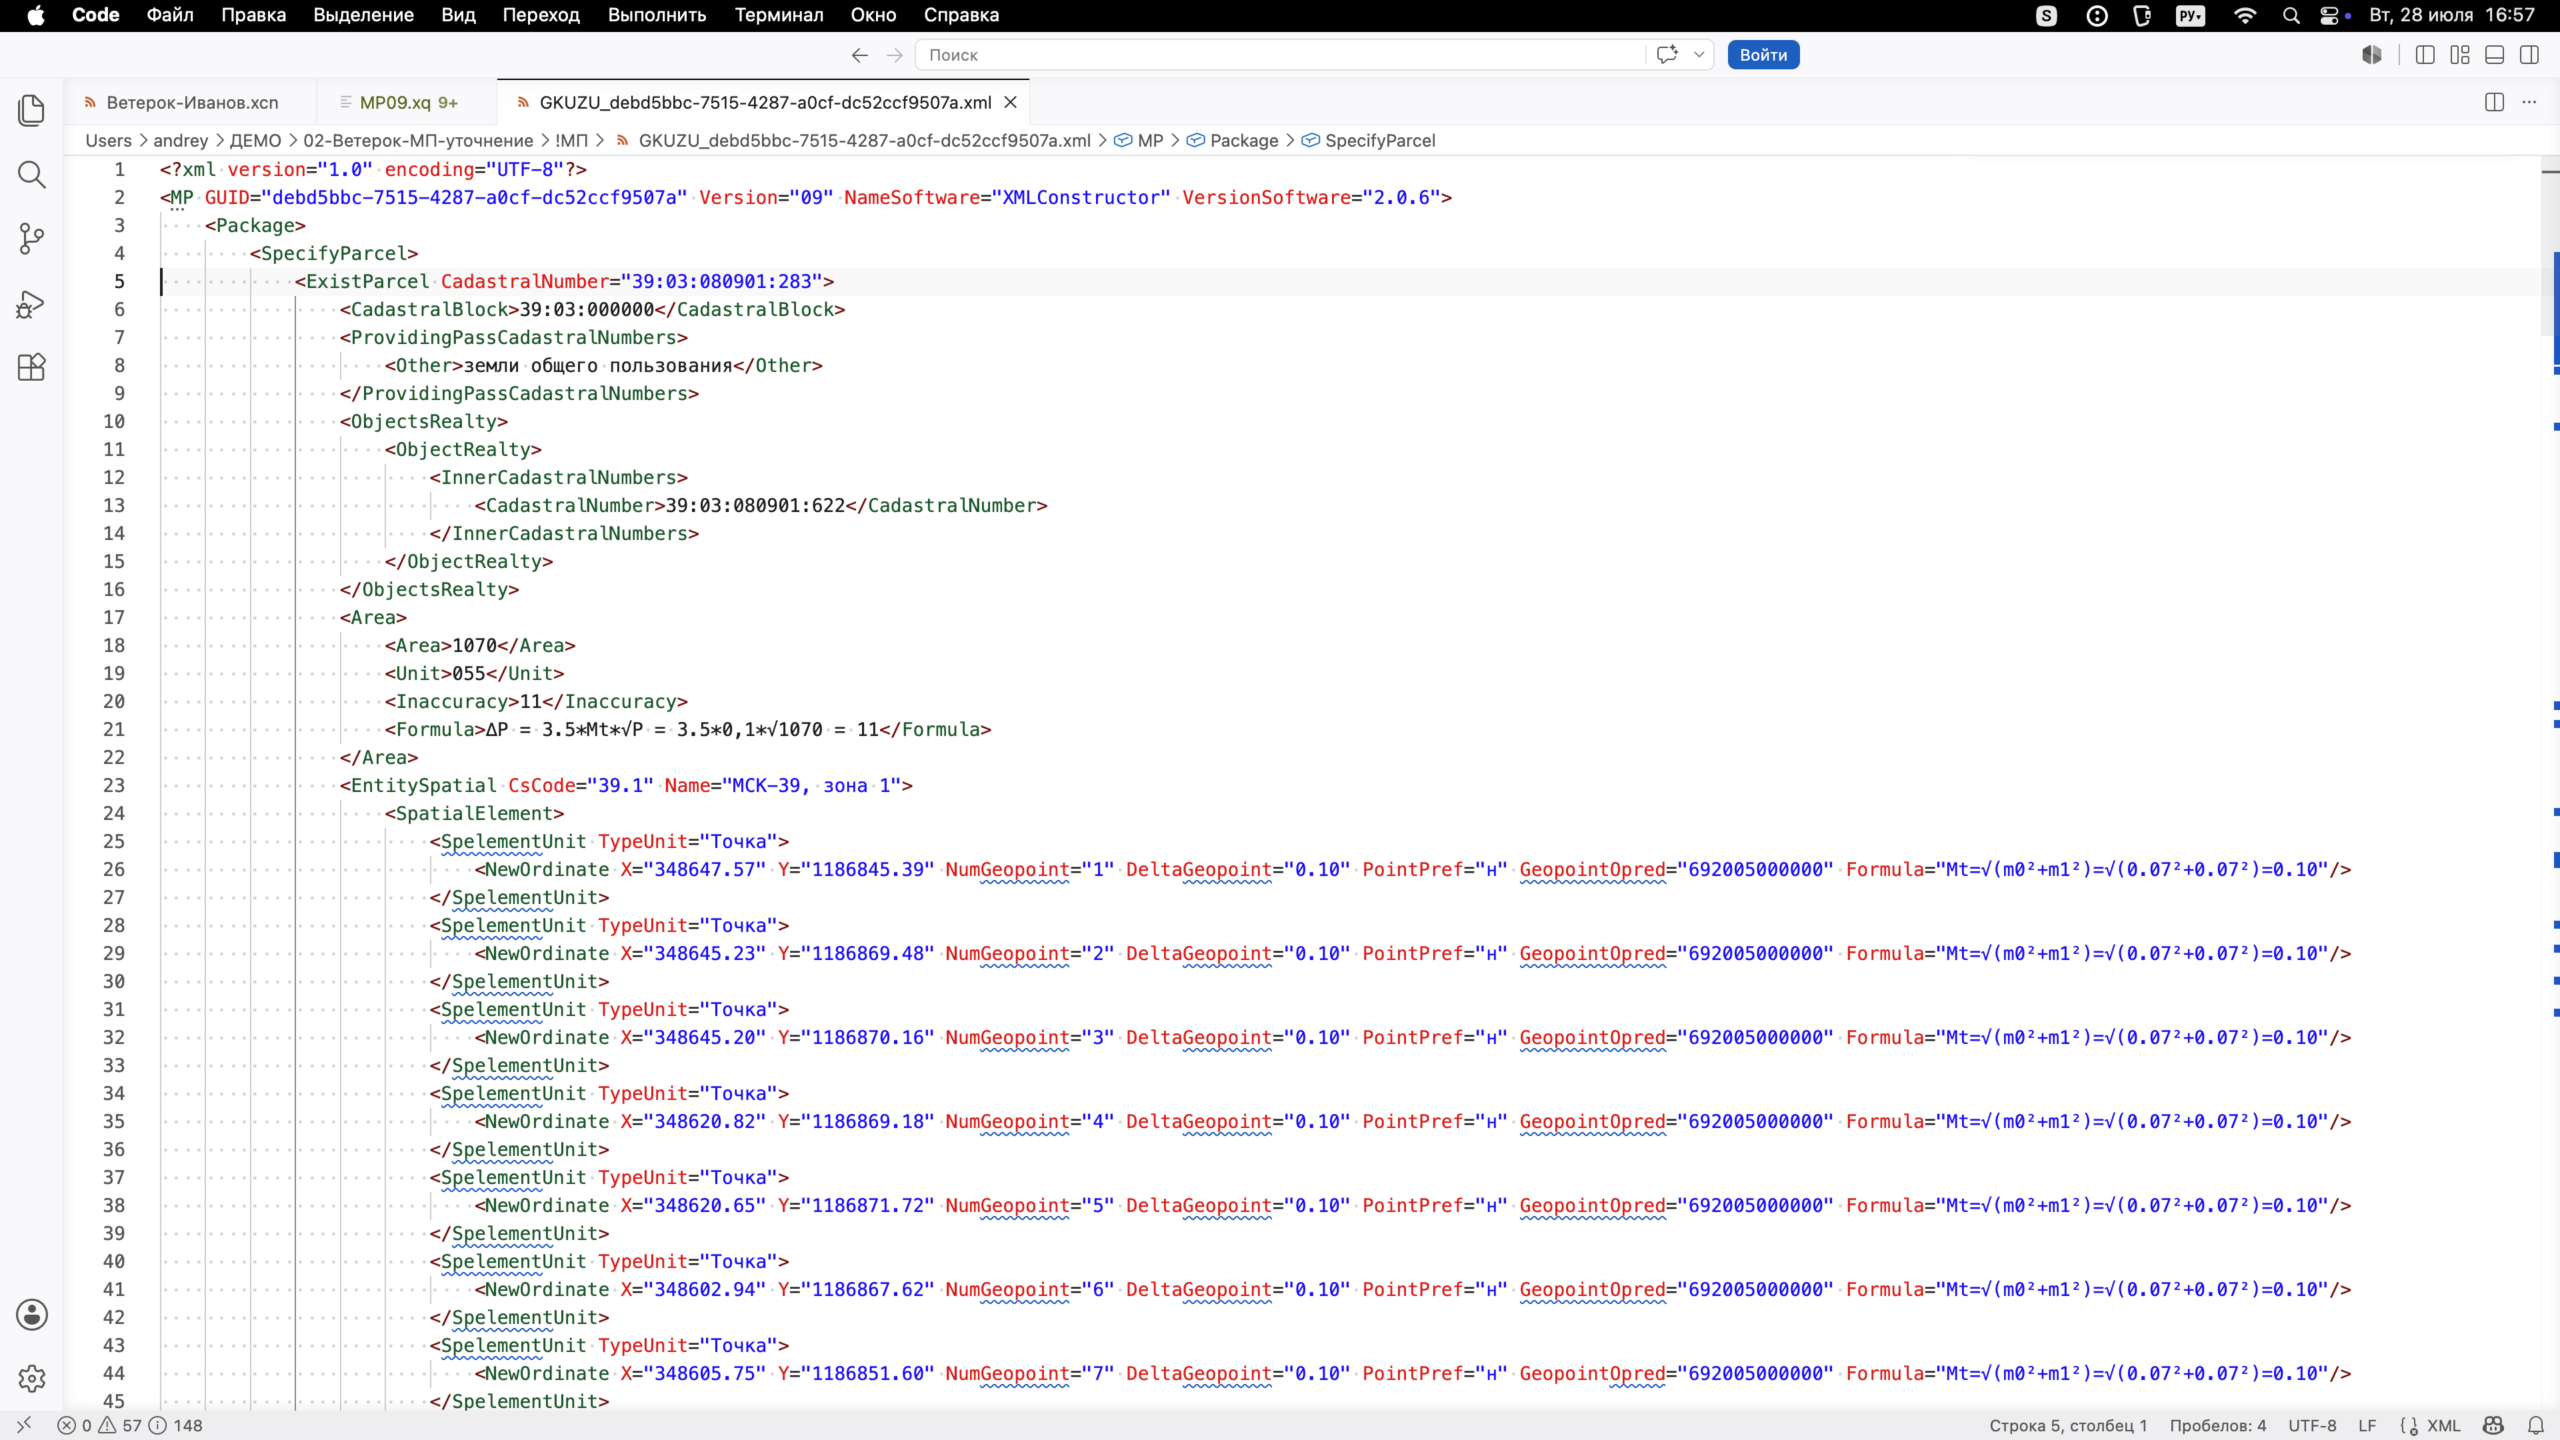2560x1440 pixels.
Task: Click the date and time in menu bar
Action: tap(2451, 15)
